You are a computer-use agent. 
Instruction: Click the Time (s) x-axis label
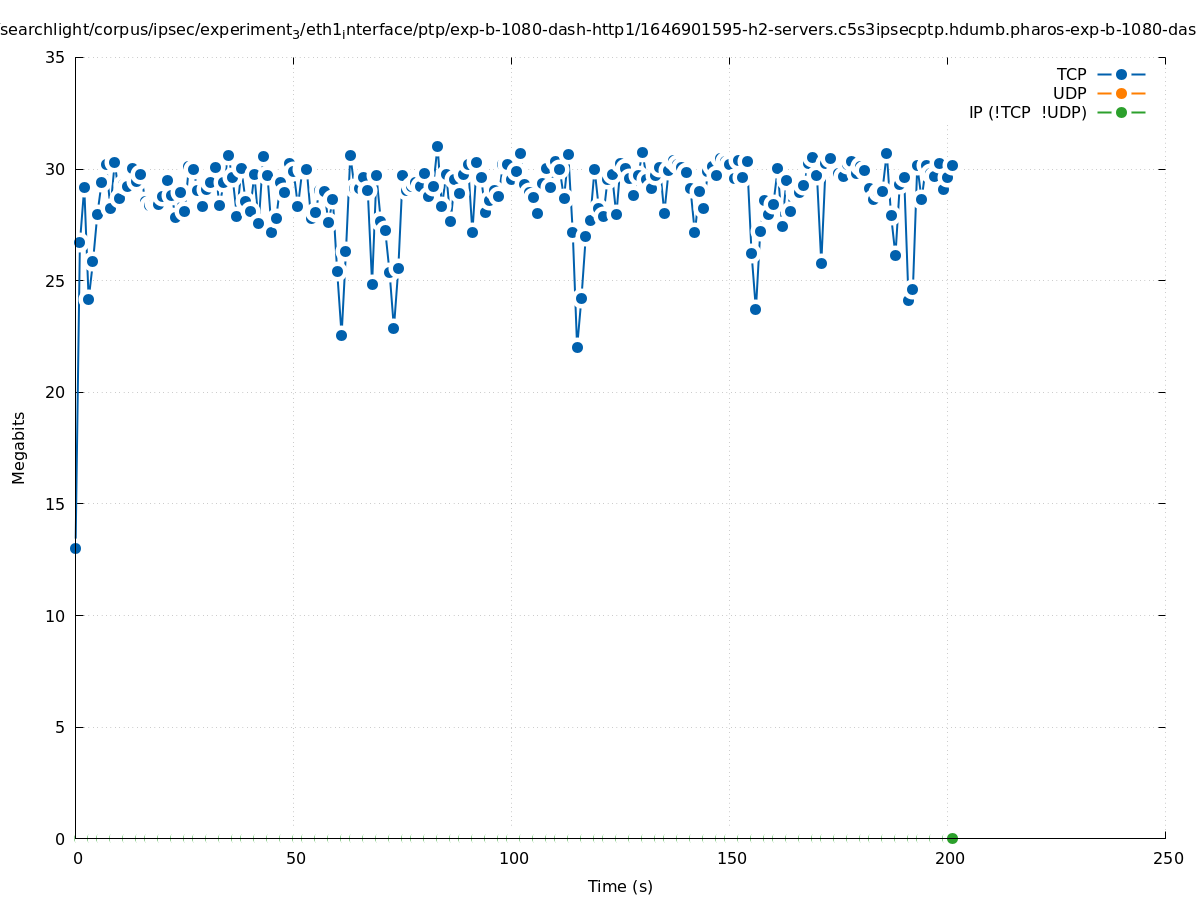coord(620,886)
